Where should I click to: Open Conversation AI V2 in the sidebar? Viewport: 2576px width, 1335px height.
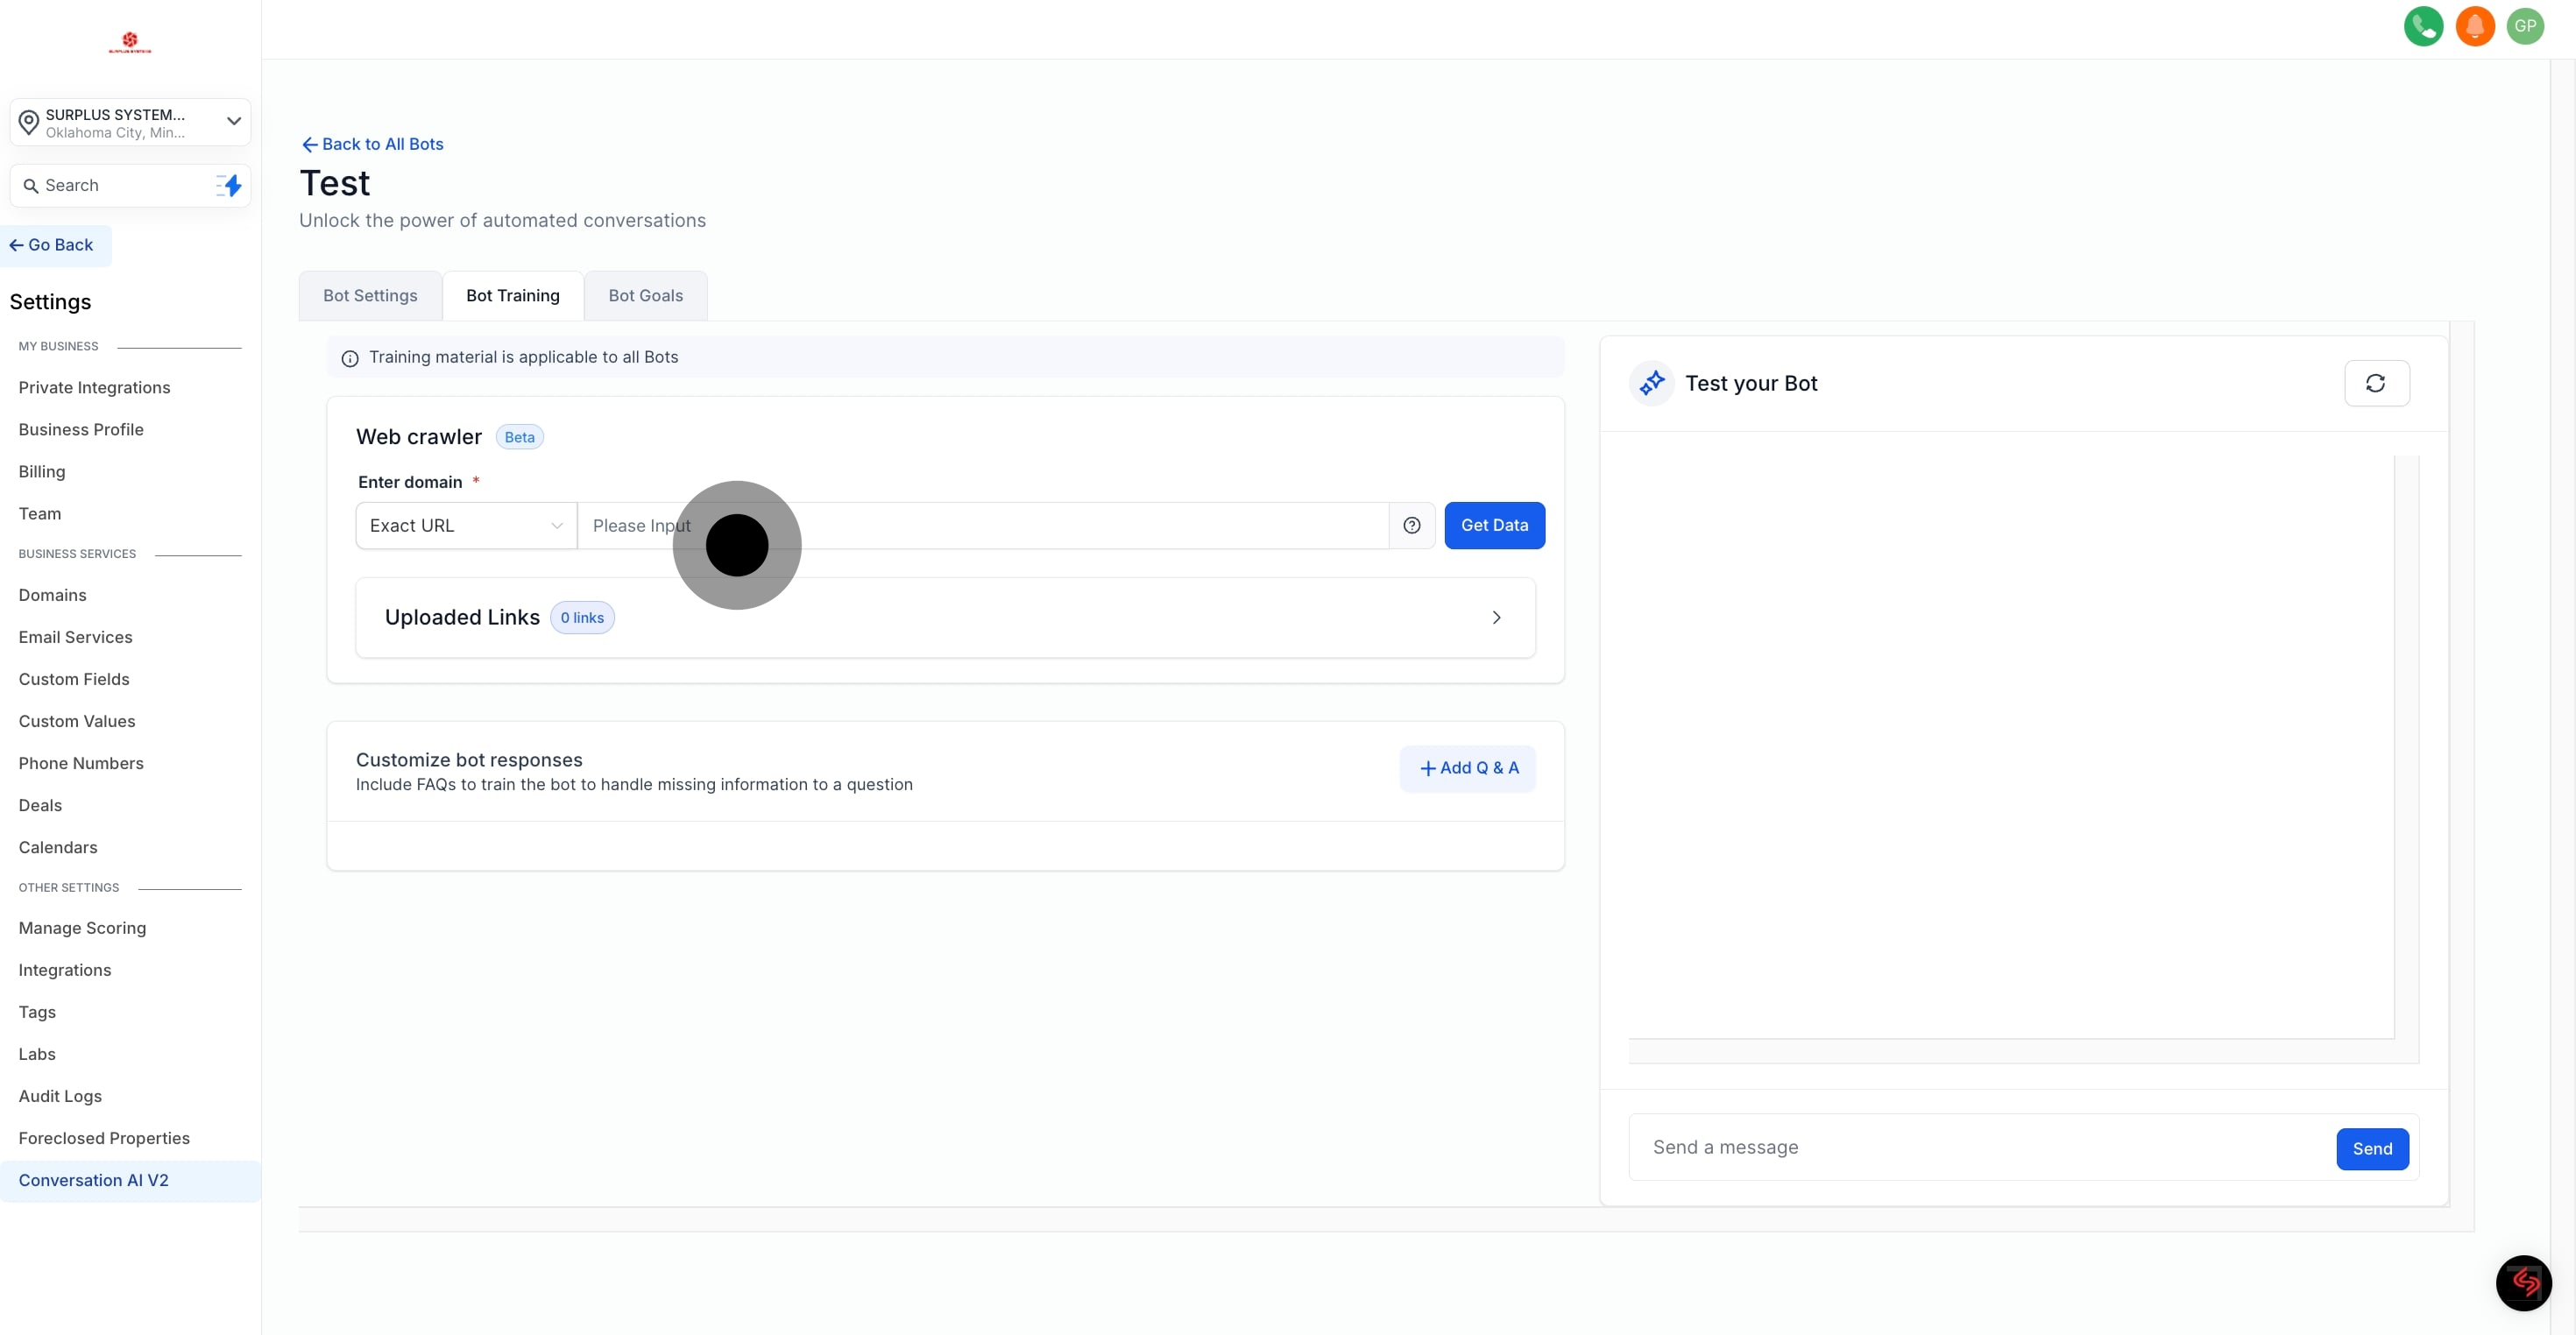tap(93, 1180)
